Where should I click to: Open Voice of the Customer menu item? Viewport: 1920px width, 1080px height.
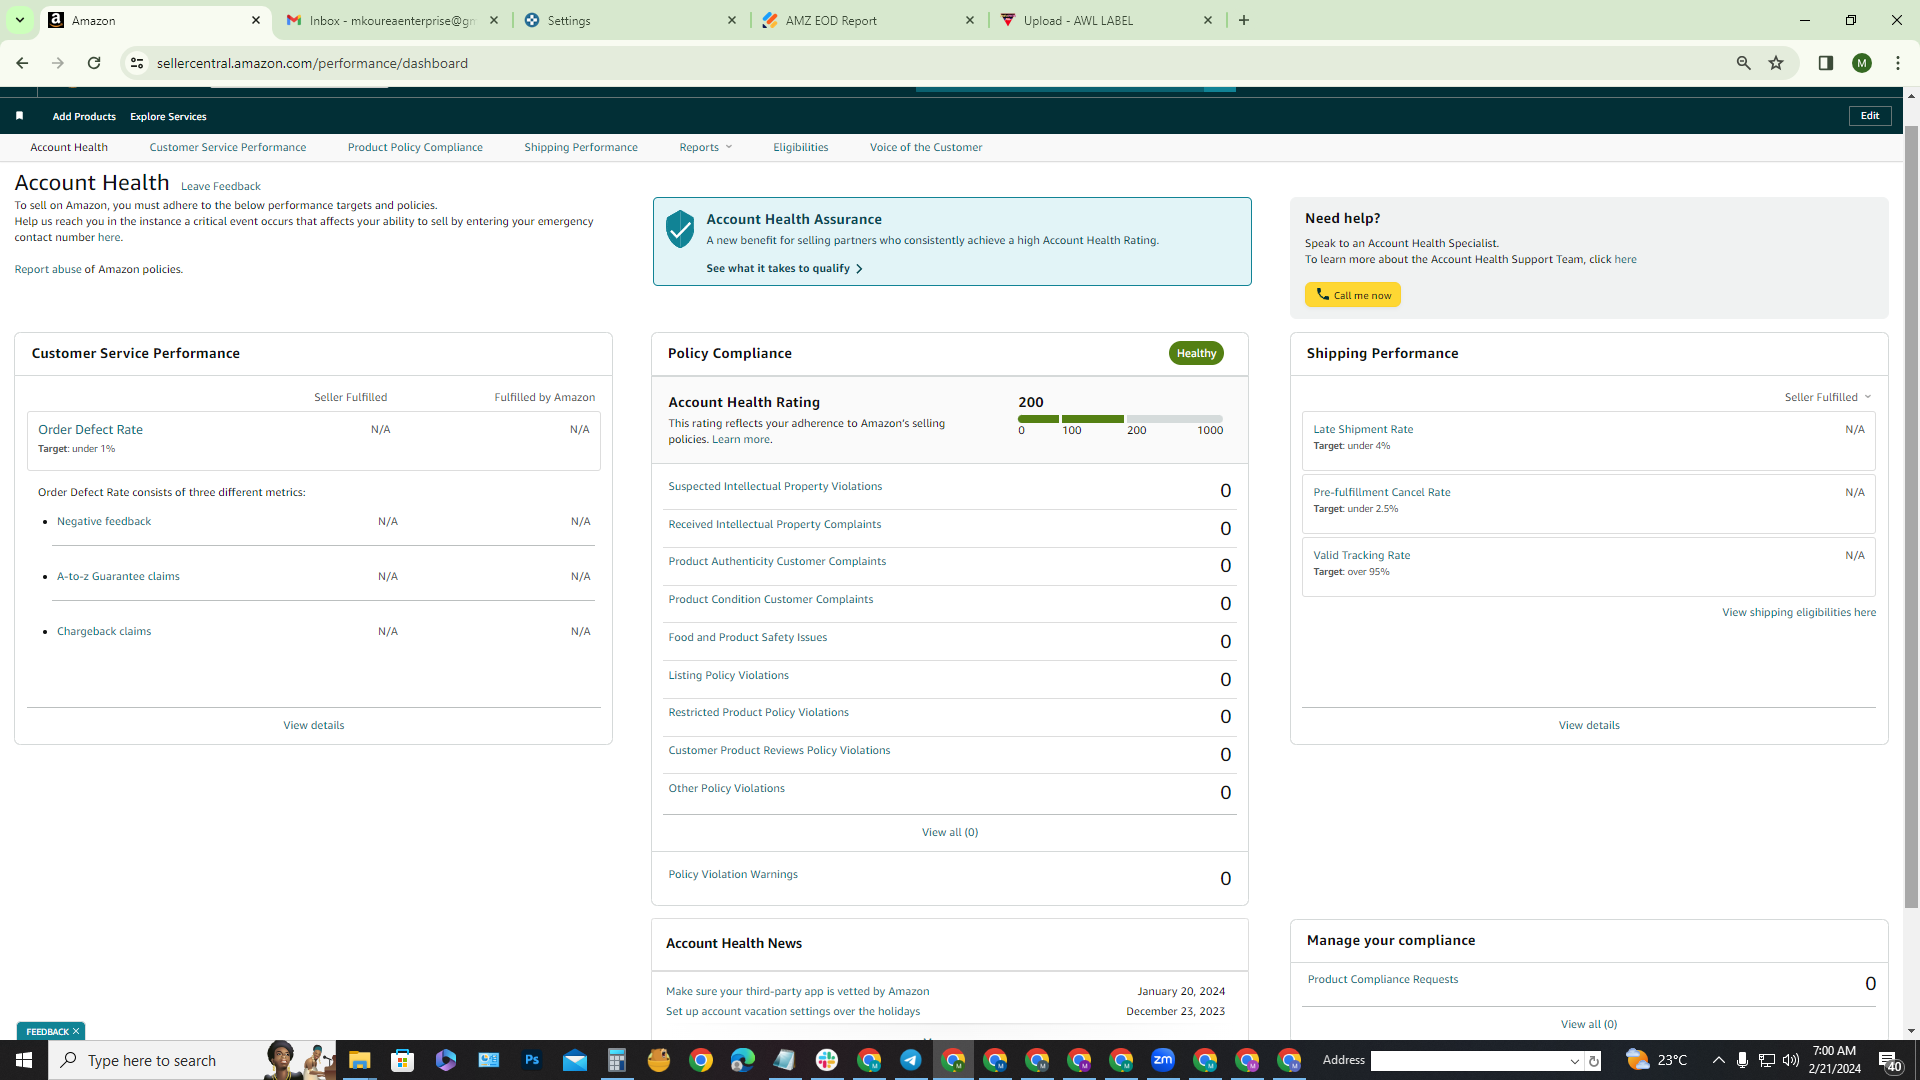pyautogui.click(x=926, y=147)
